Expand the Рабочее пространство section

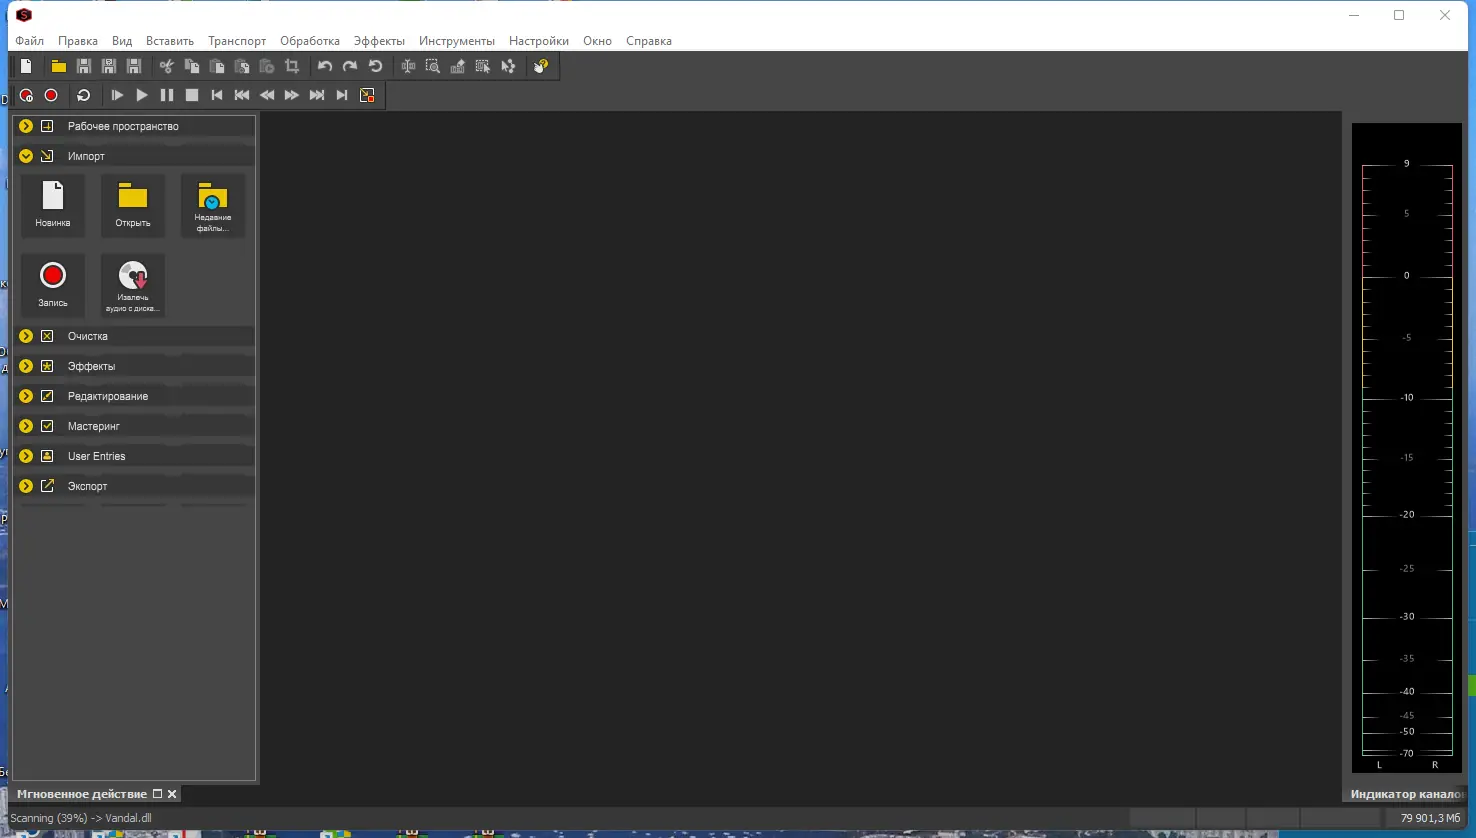(26, 126)
